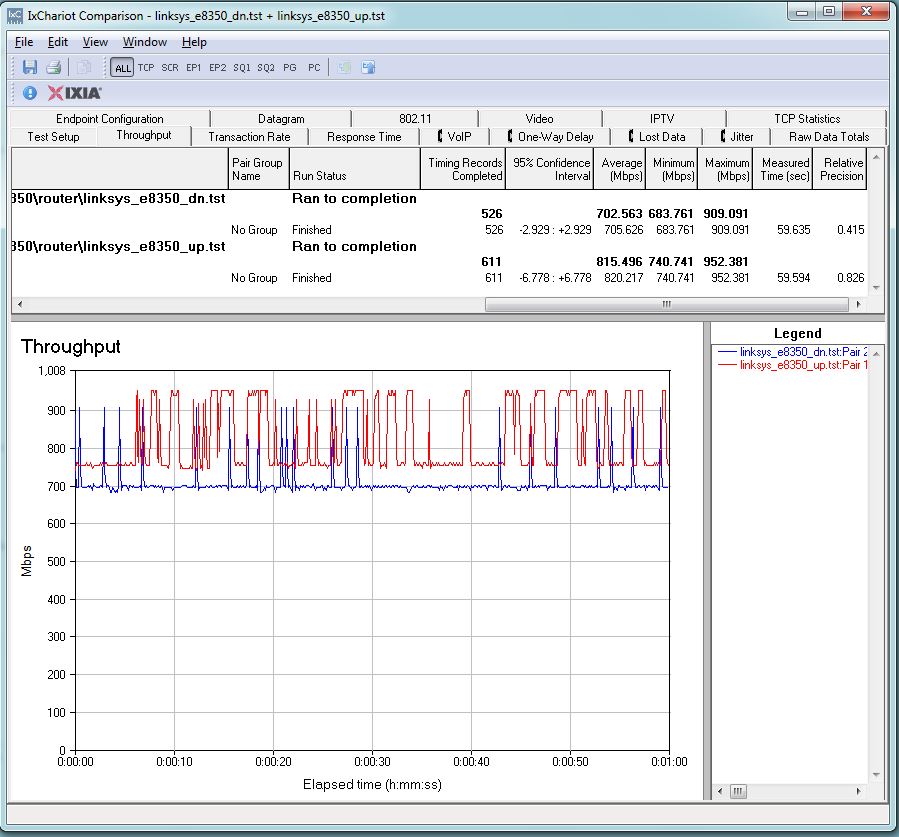Click the Copy icon in toolbar
This screenshot has height=837, width=899.
pyautogui.click(x=84, y=68)
